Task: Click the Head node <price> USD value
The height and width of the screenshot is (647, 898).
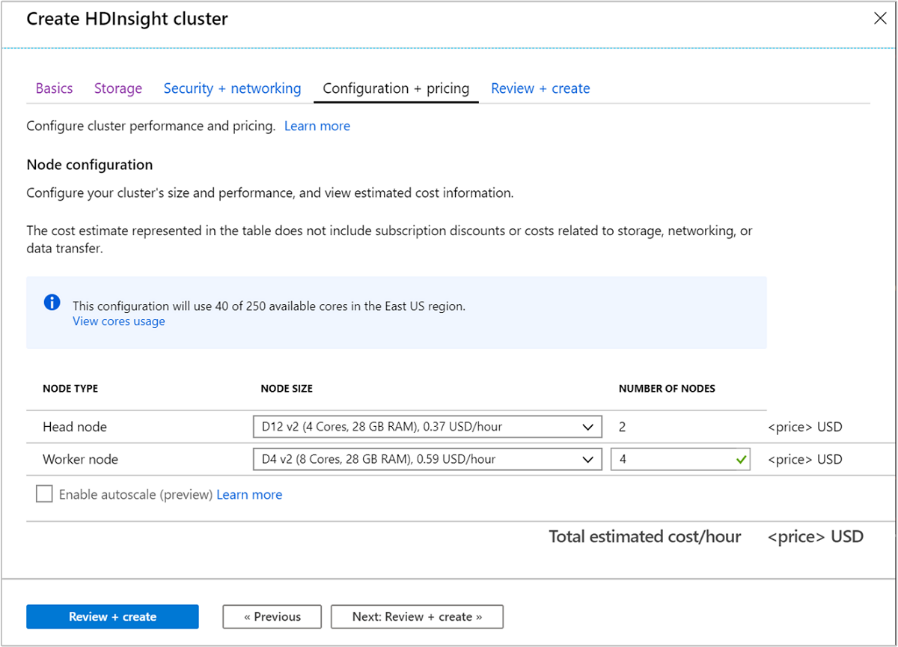Action: pos(805,427)
